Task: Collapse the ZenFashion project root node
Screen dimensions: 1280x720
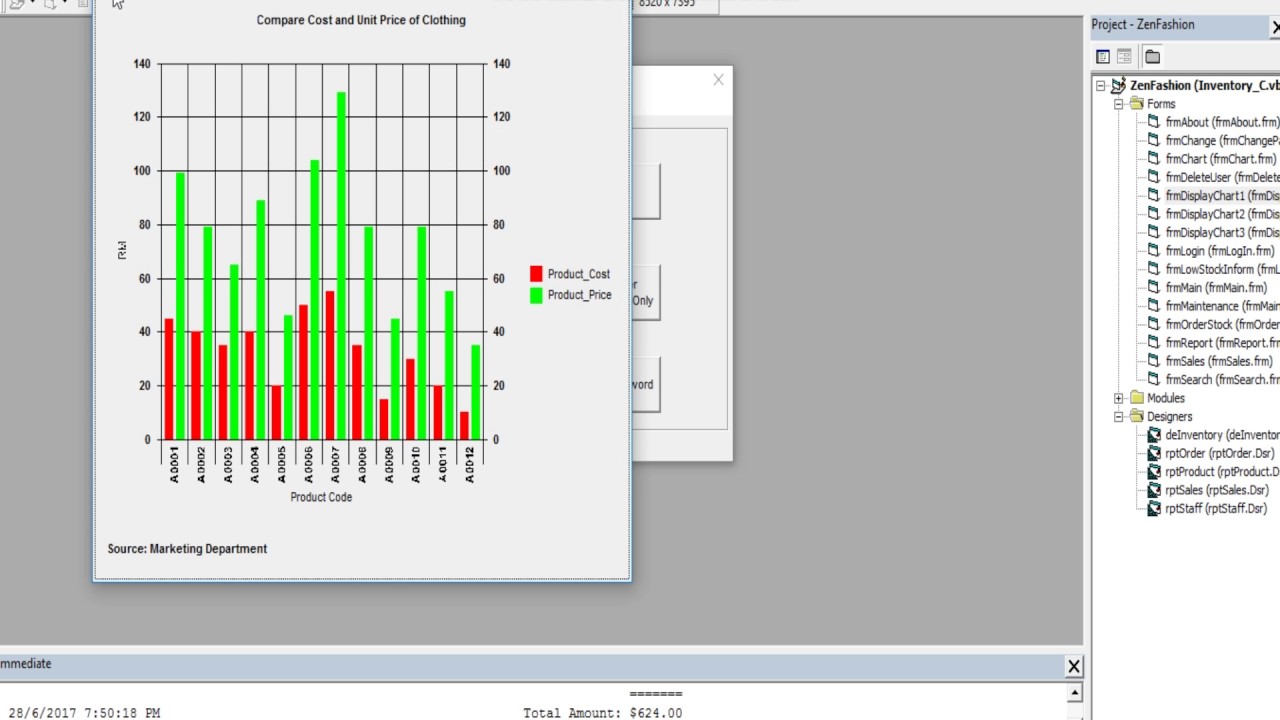Action: [x=1100, y=86]
